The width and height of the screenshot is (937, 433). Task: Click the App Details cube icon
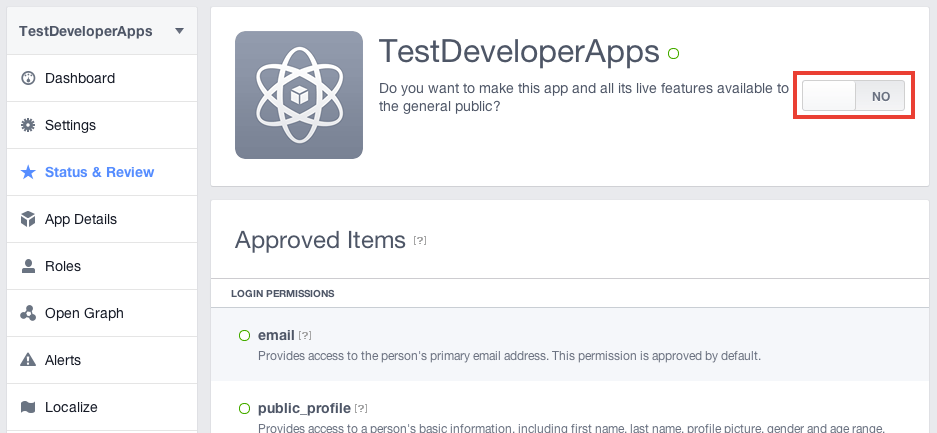point(28,219)
